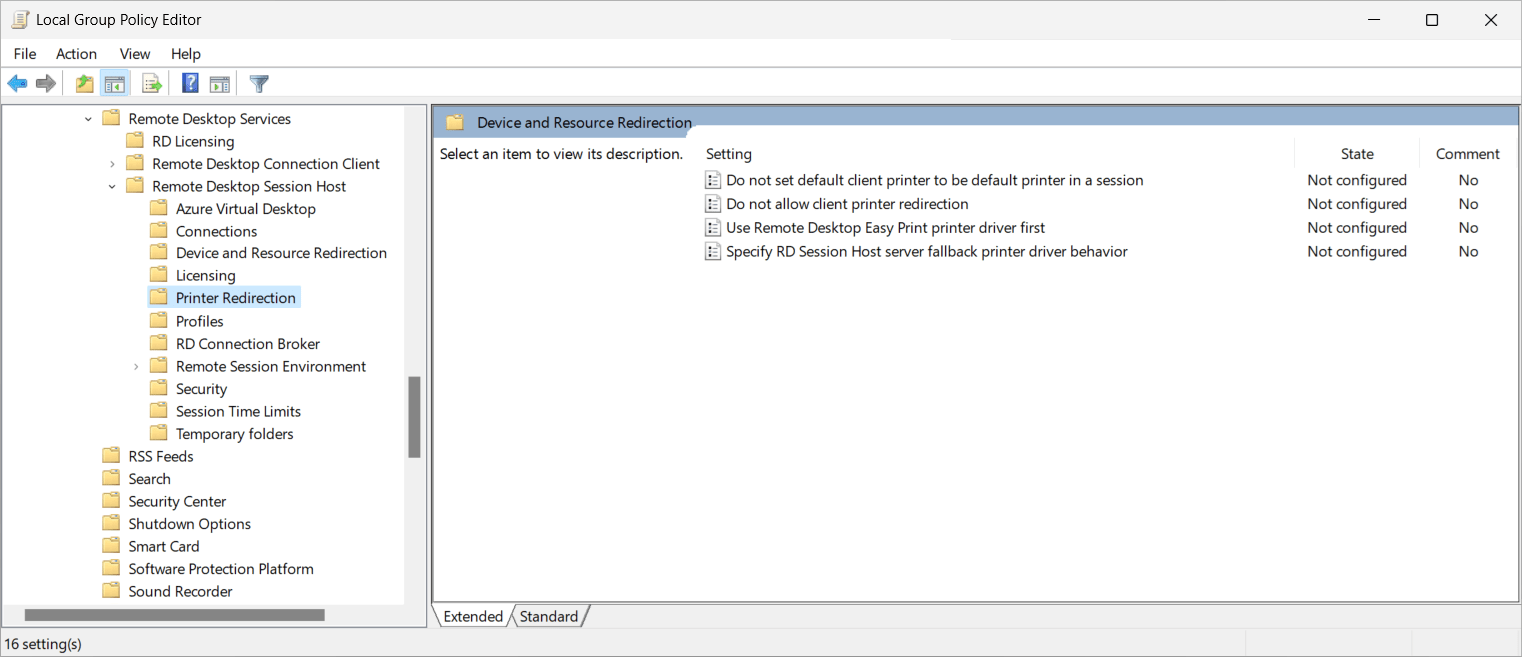This screenshot has width=1522, height=662.
Task: Click the Export List toolbar icon
Action: [x=151, y=83]
